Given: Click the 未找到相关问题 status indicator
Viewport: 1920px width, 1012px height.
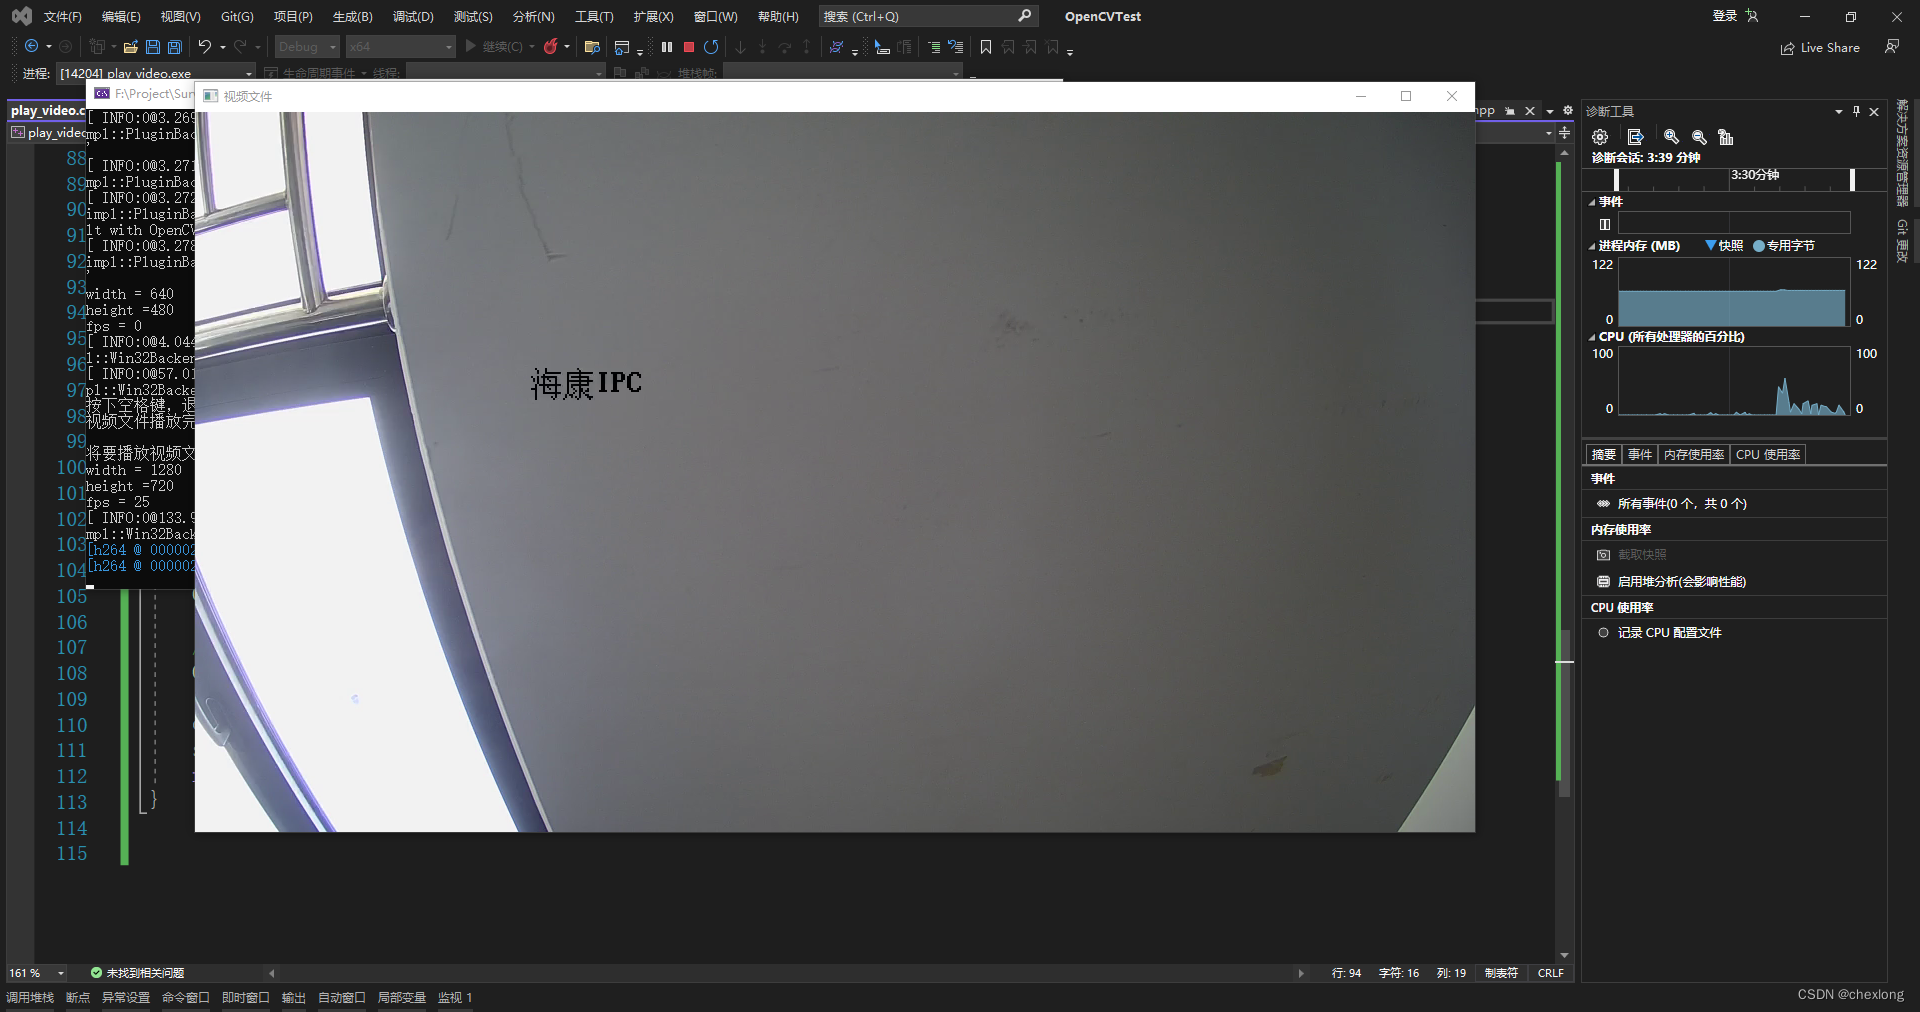Looking at the screenshot, I should [137, 973].
